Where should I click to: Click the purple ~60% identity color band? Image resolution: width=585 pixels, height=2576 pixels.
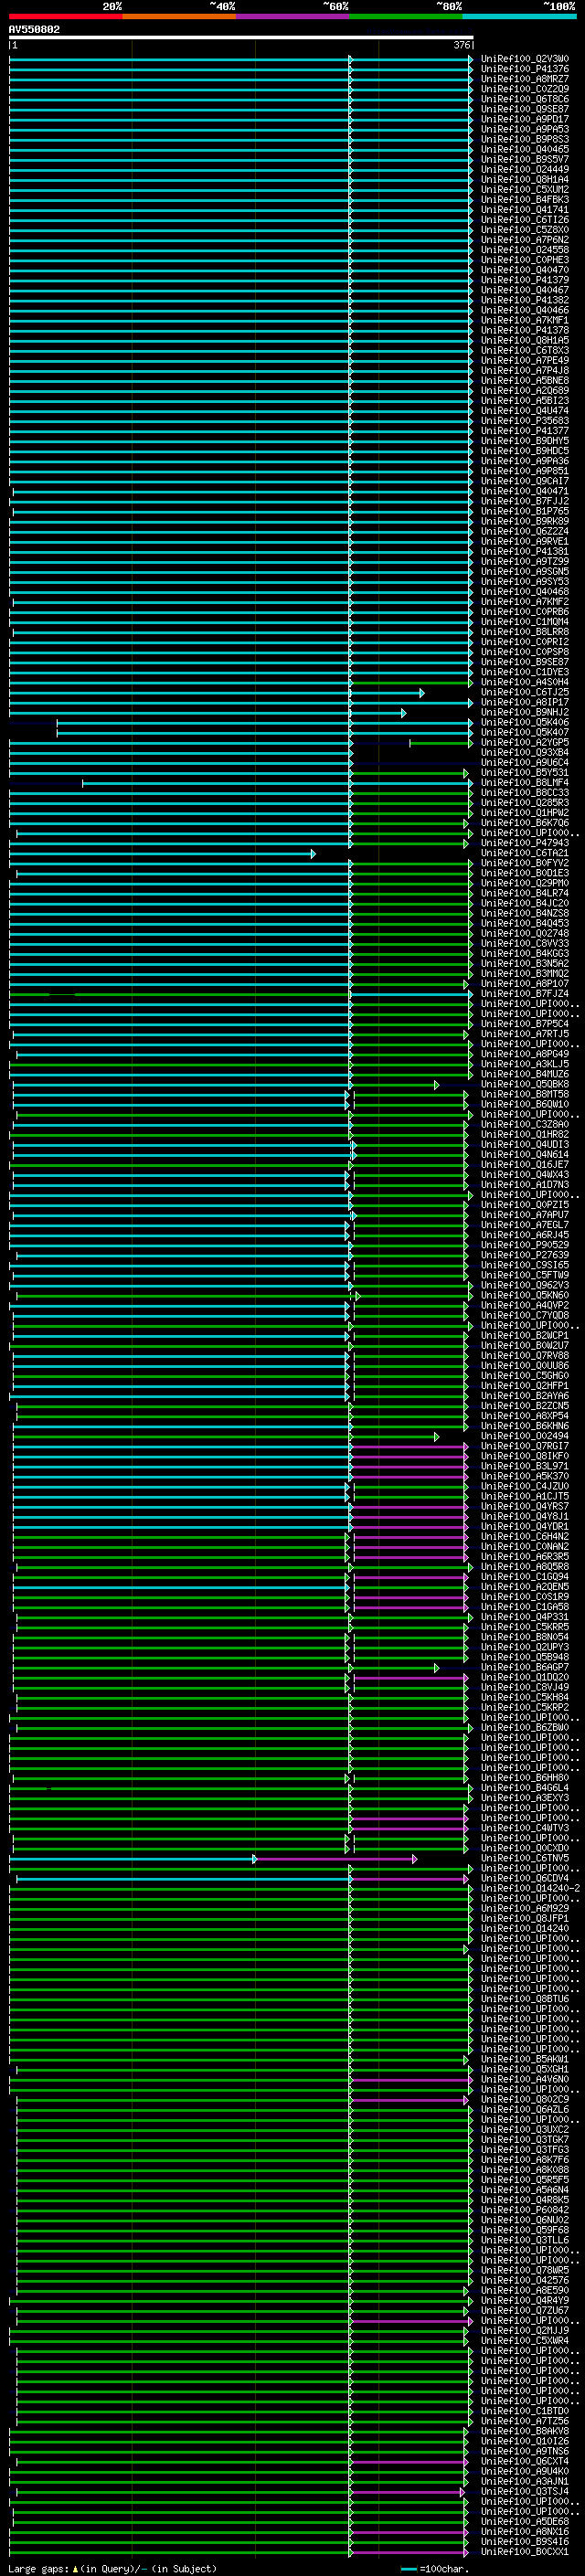[x=292, y=16]
